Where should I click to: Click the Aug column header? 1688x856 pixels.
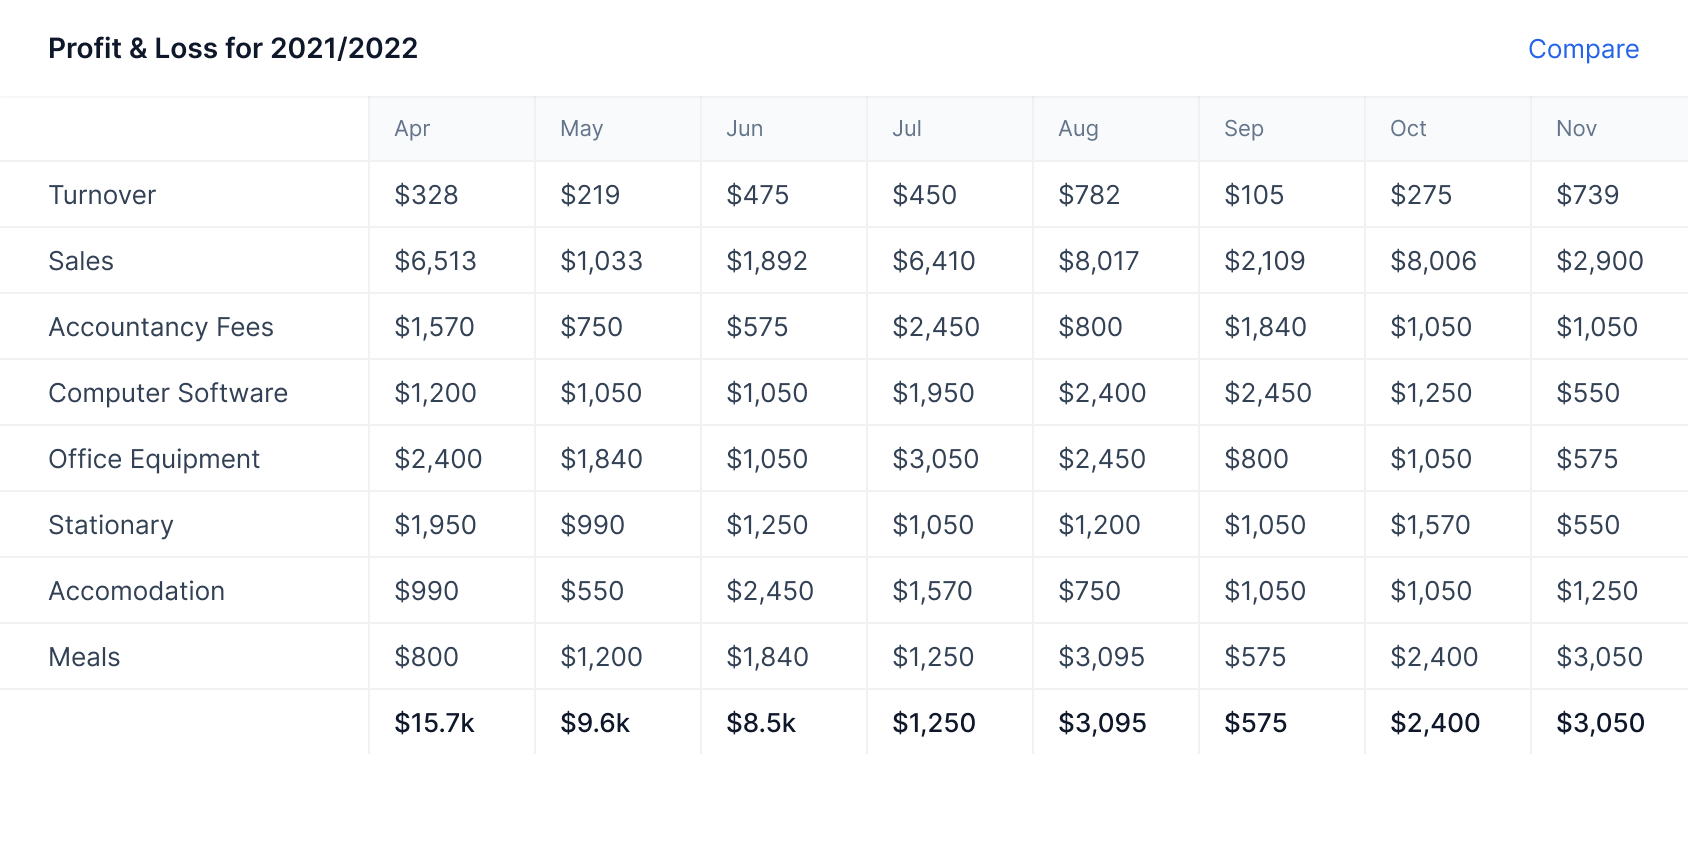[1077, 128]
